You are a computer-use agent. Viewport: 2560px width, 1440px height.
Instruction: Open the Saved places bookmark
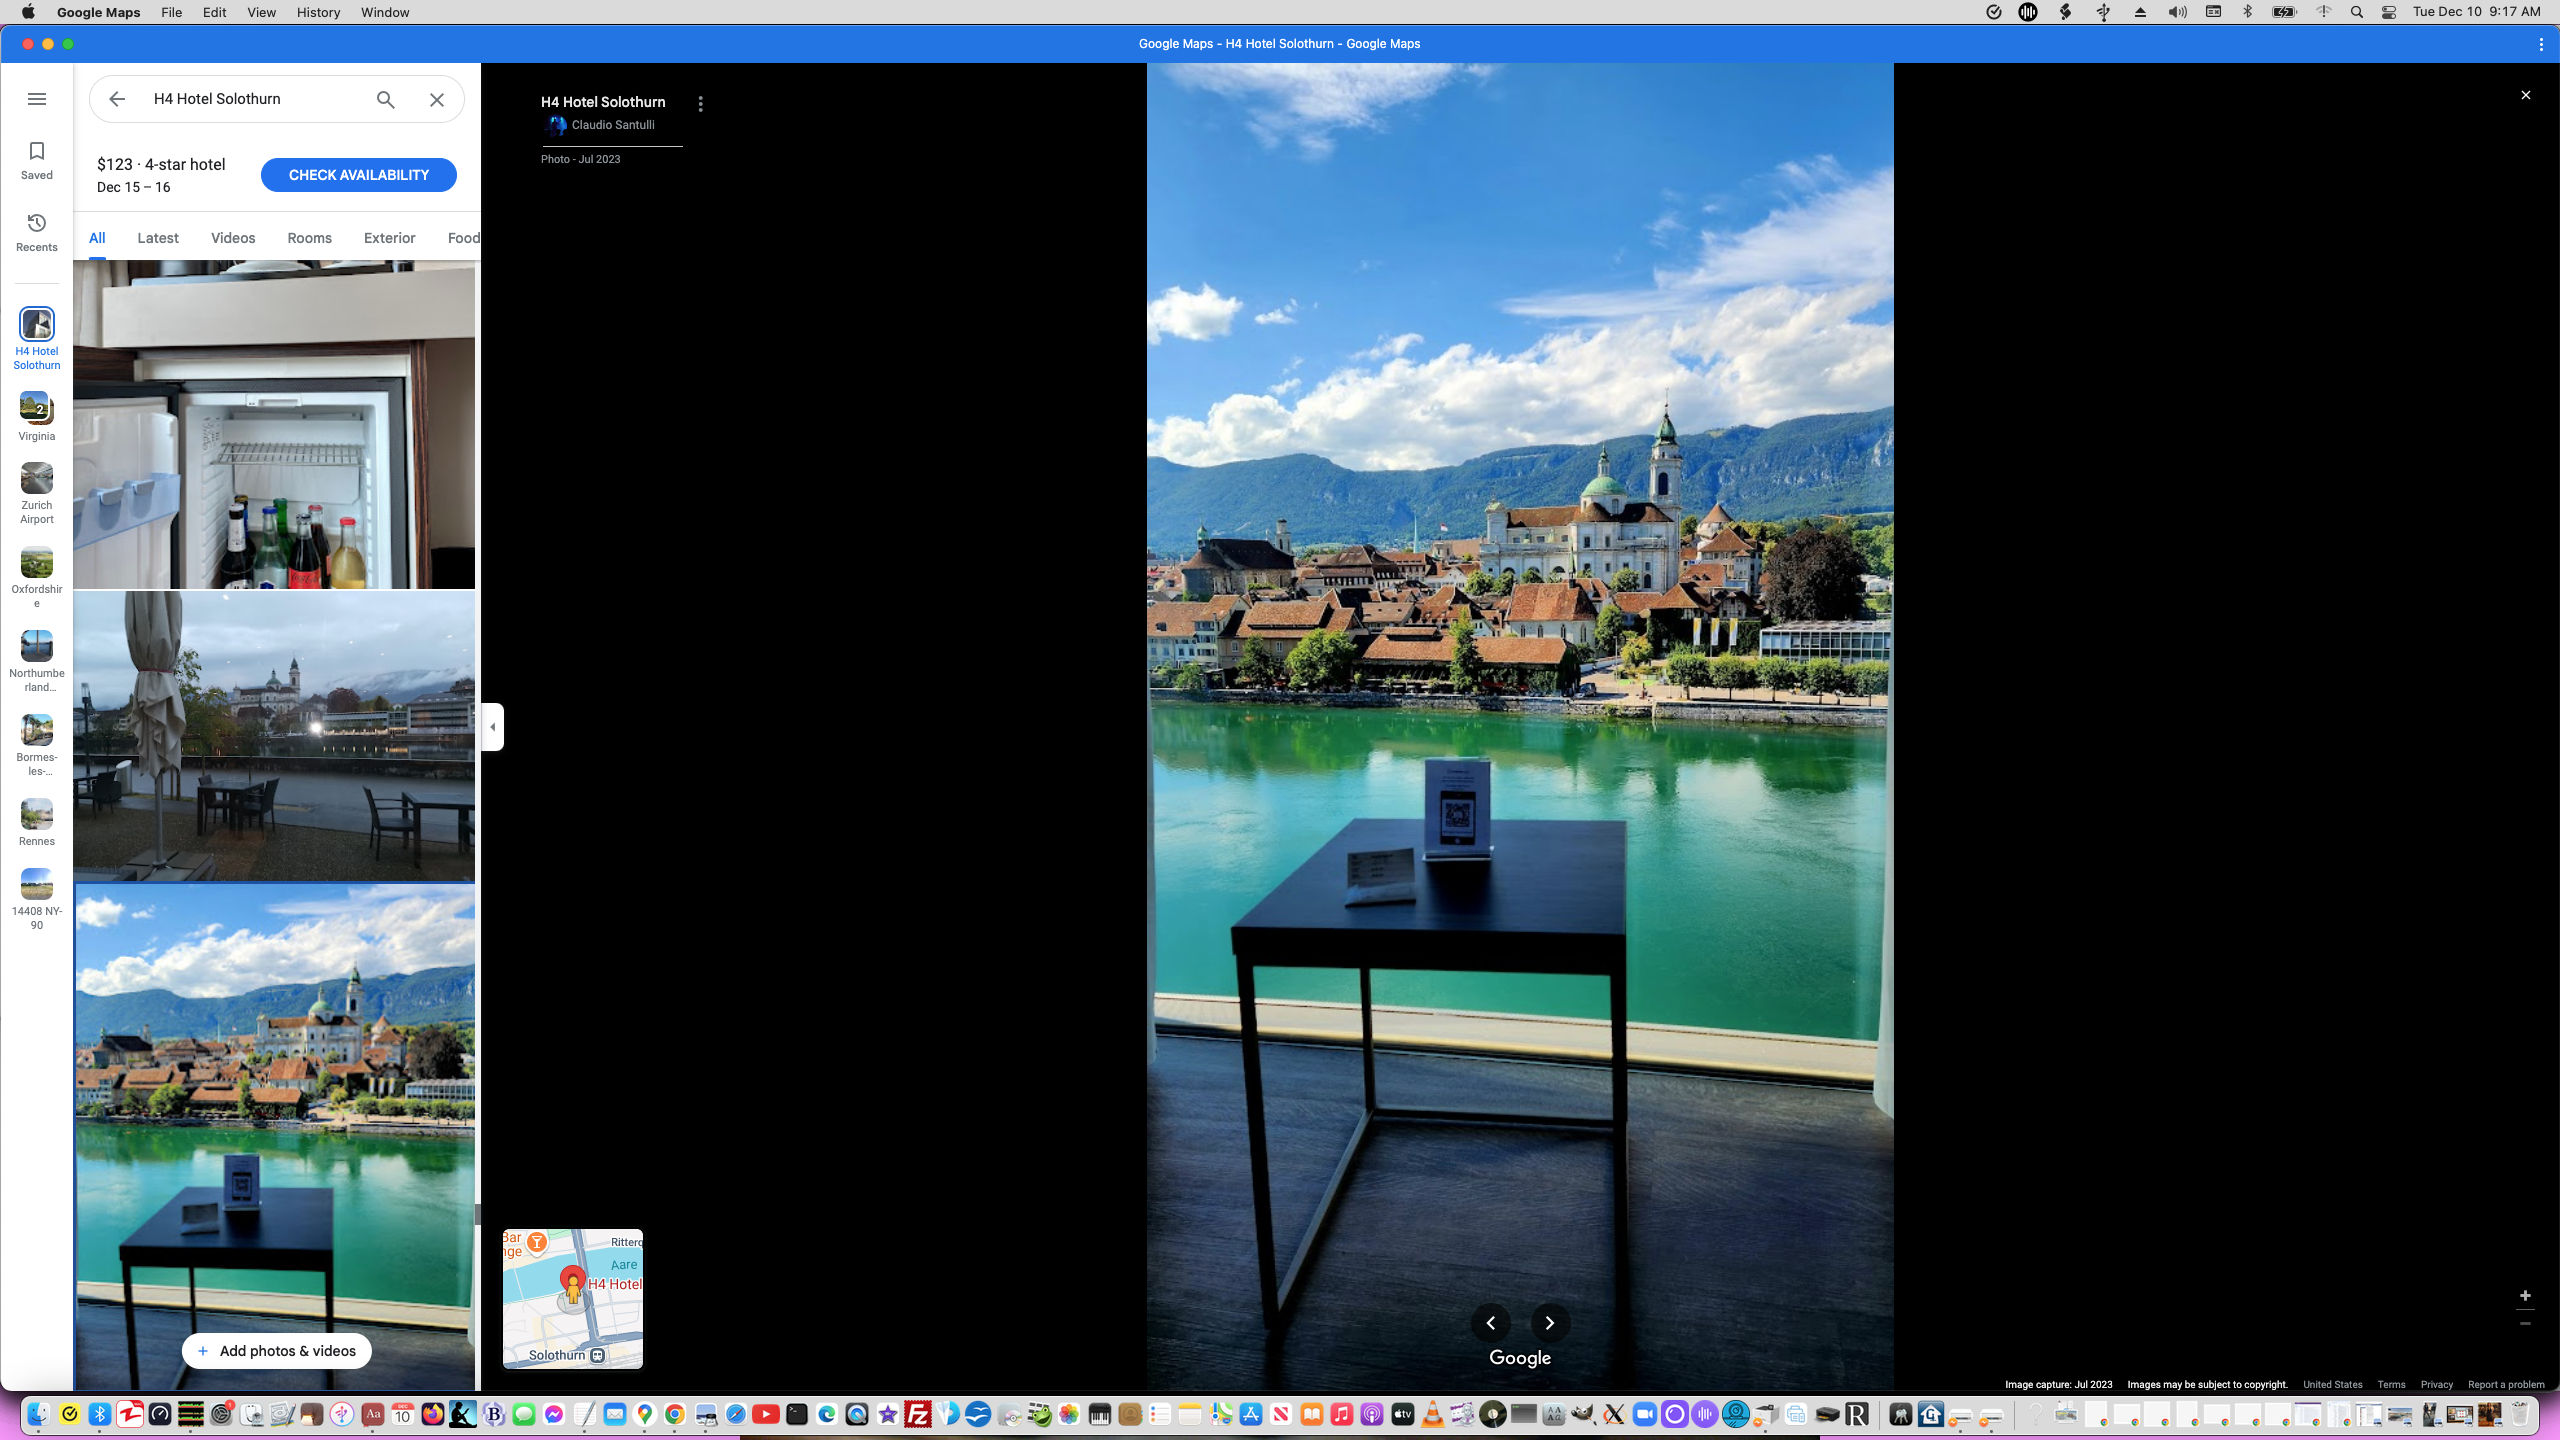pos(37,160)
